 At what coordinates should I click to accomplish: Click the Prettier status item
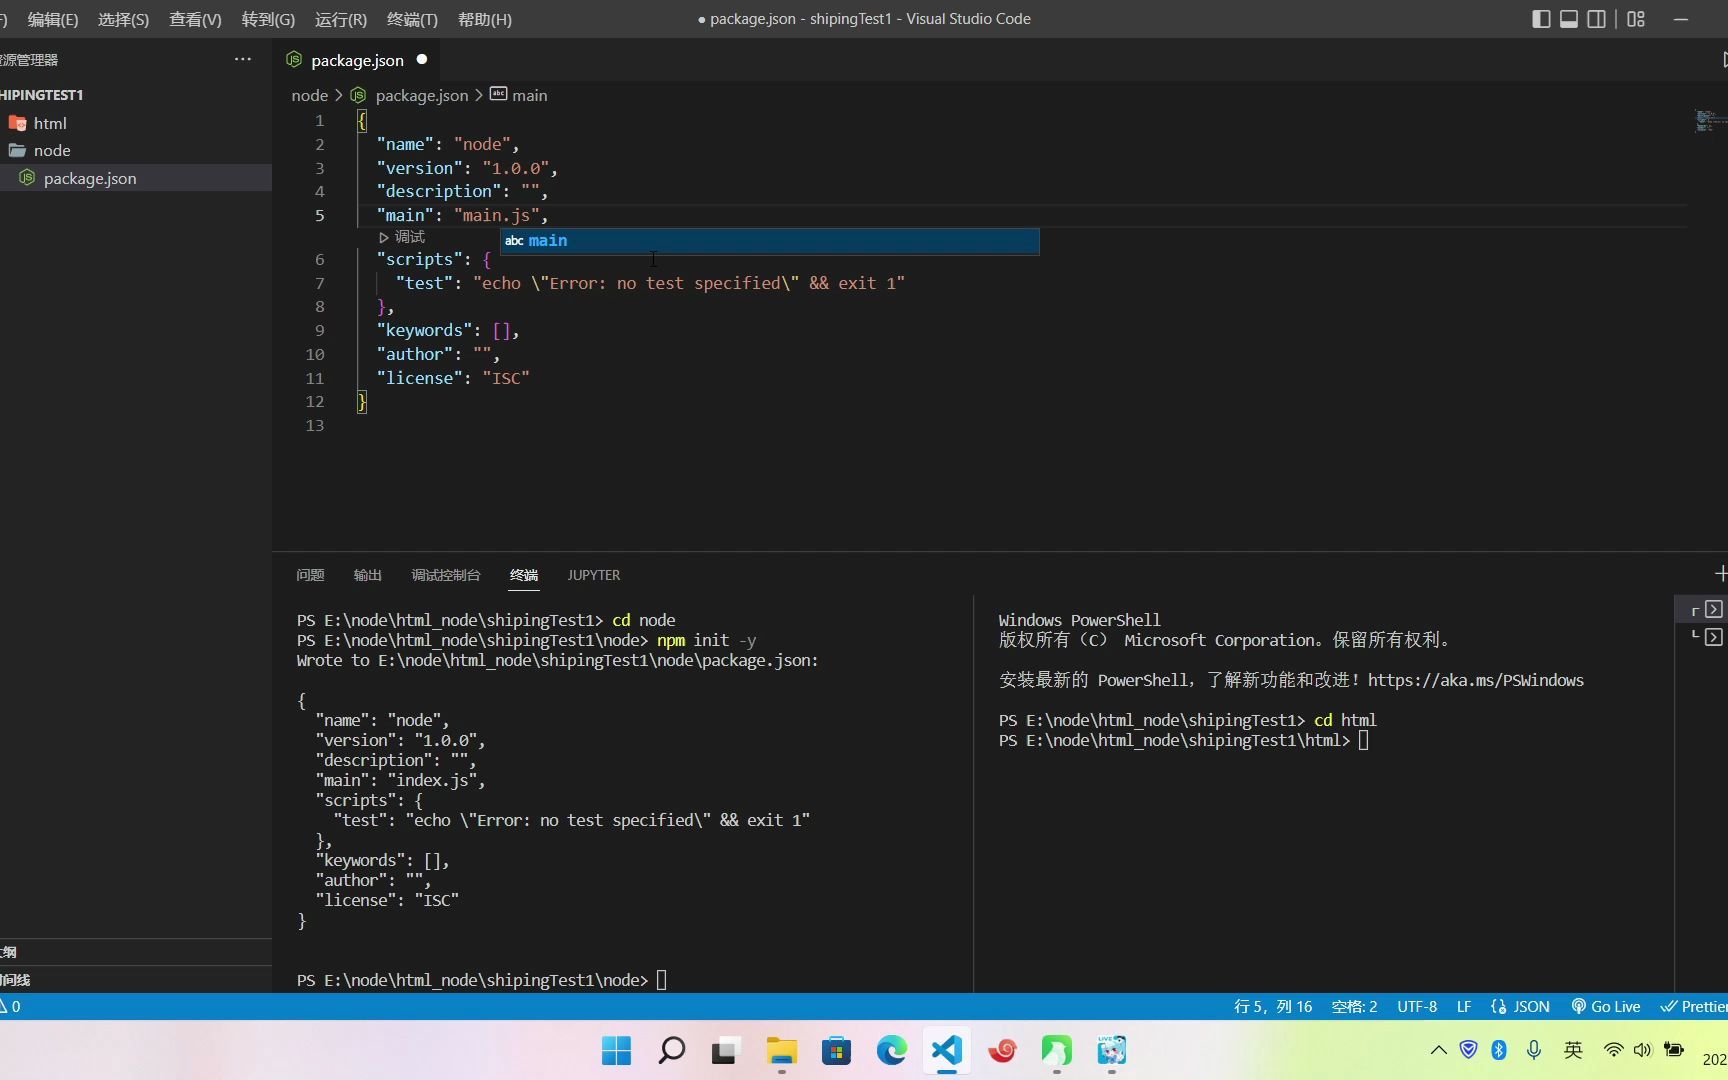[x=1694, y=1007]
